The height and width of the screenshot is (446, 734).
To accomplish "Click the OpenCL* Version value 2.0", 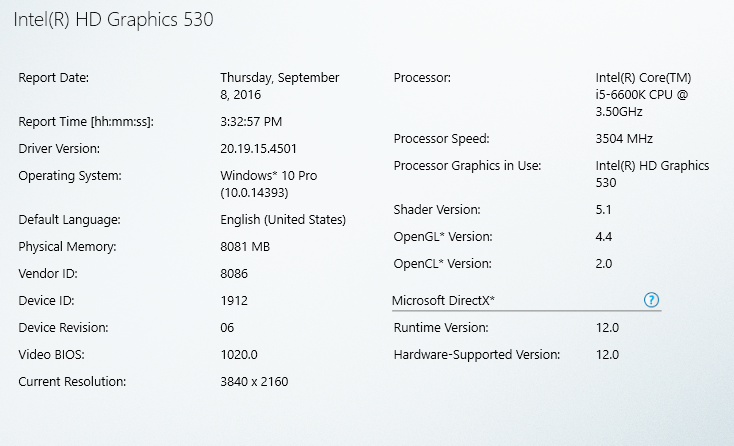I will click(603, 264).
